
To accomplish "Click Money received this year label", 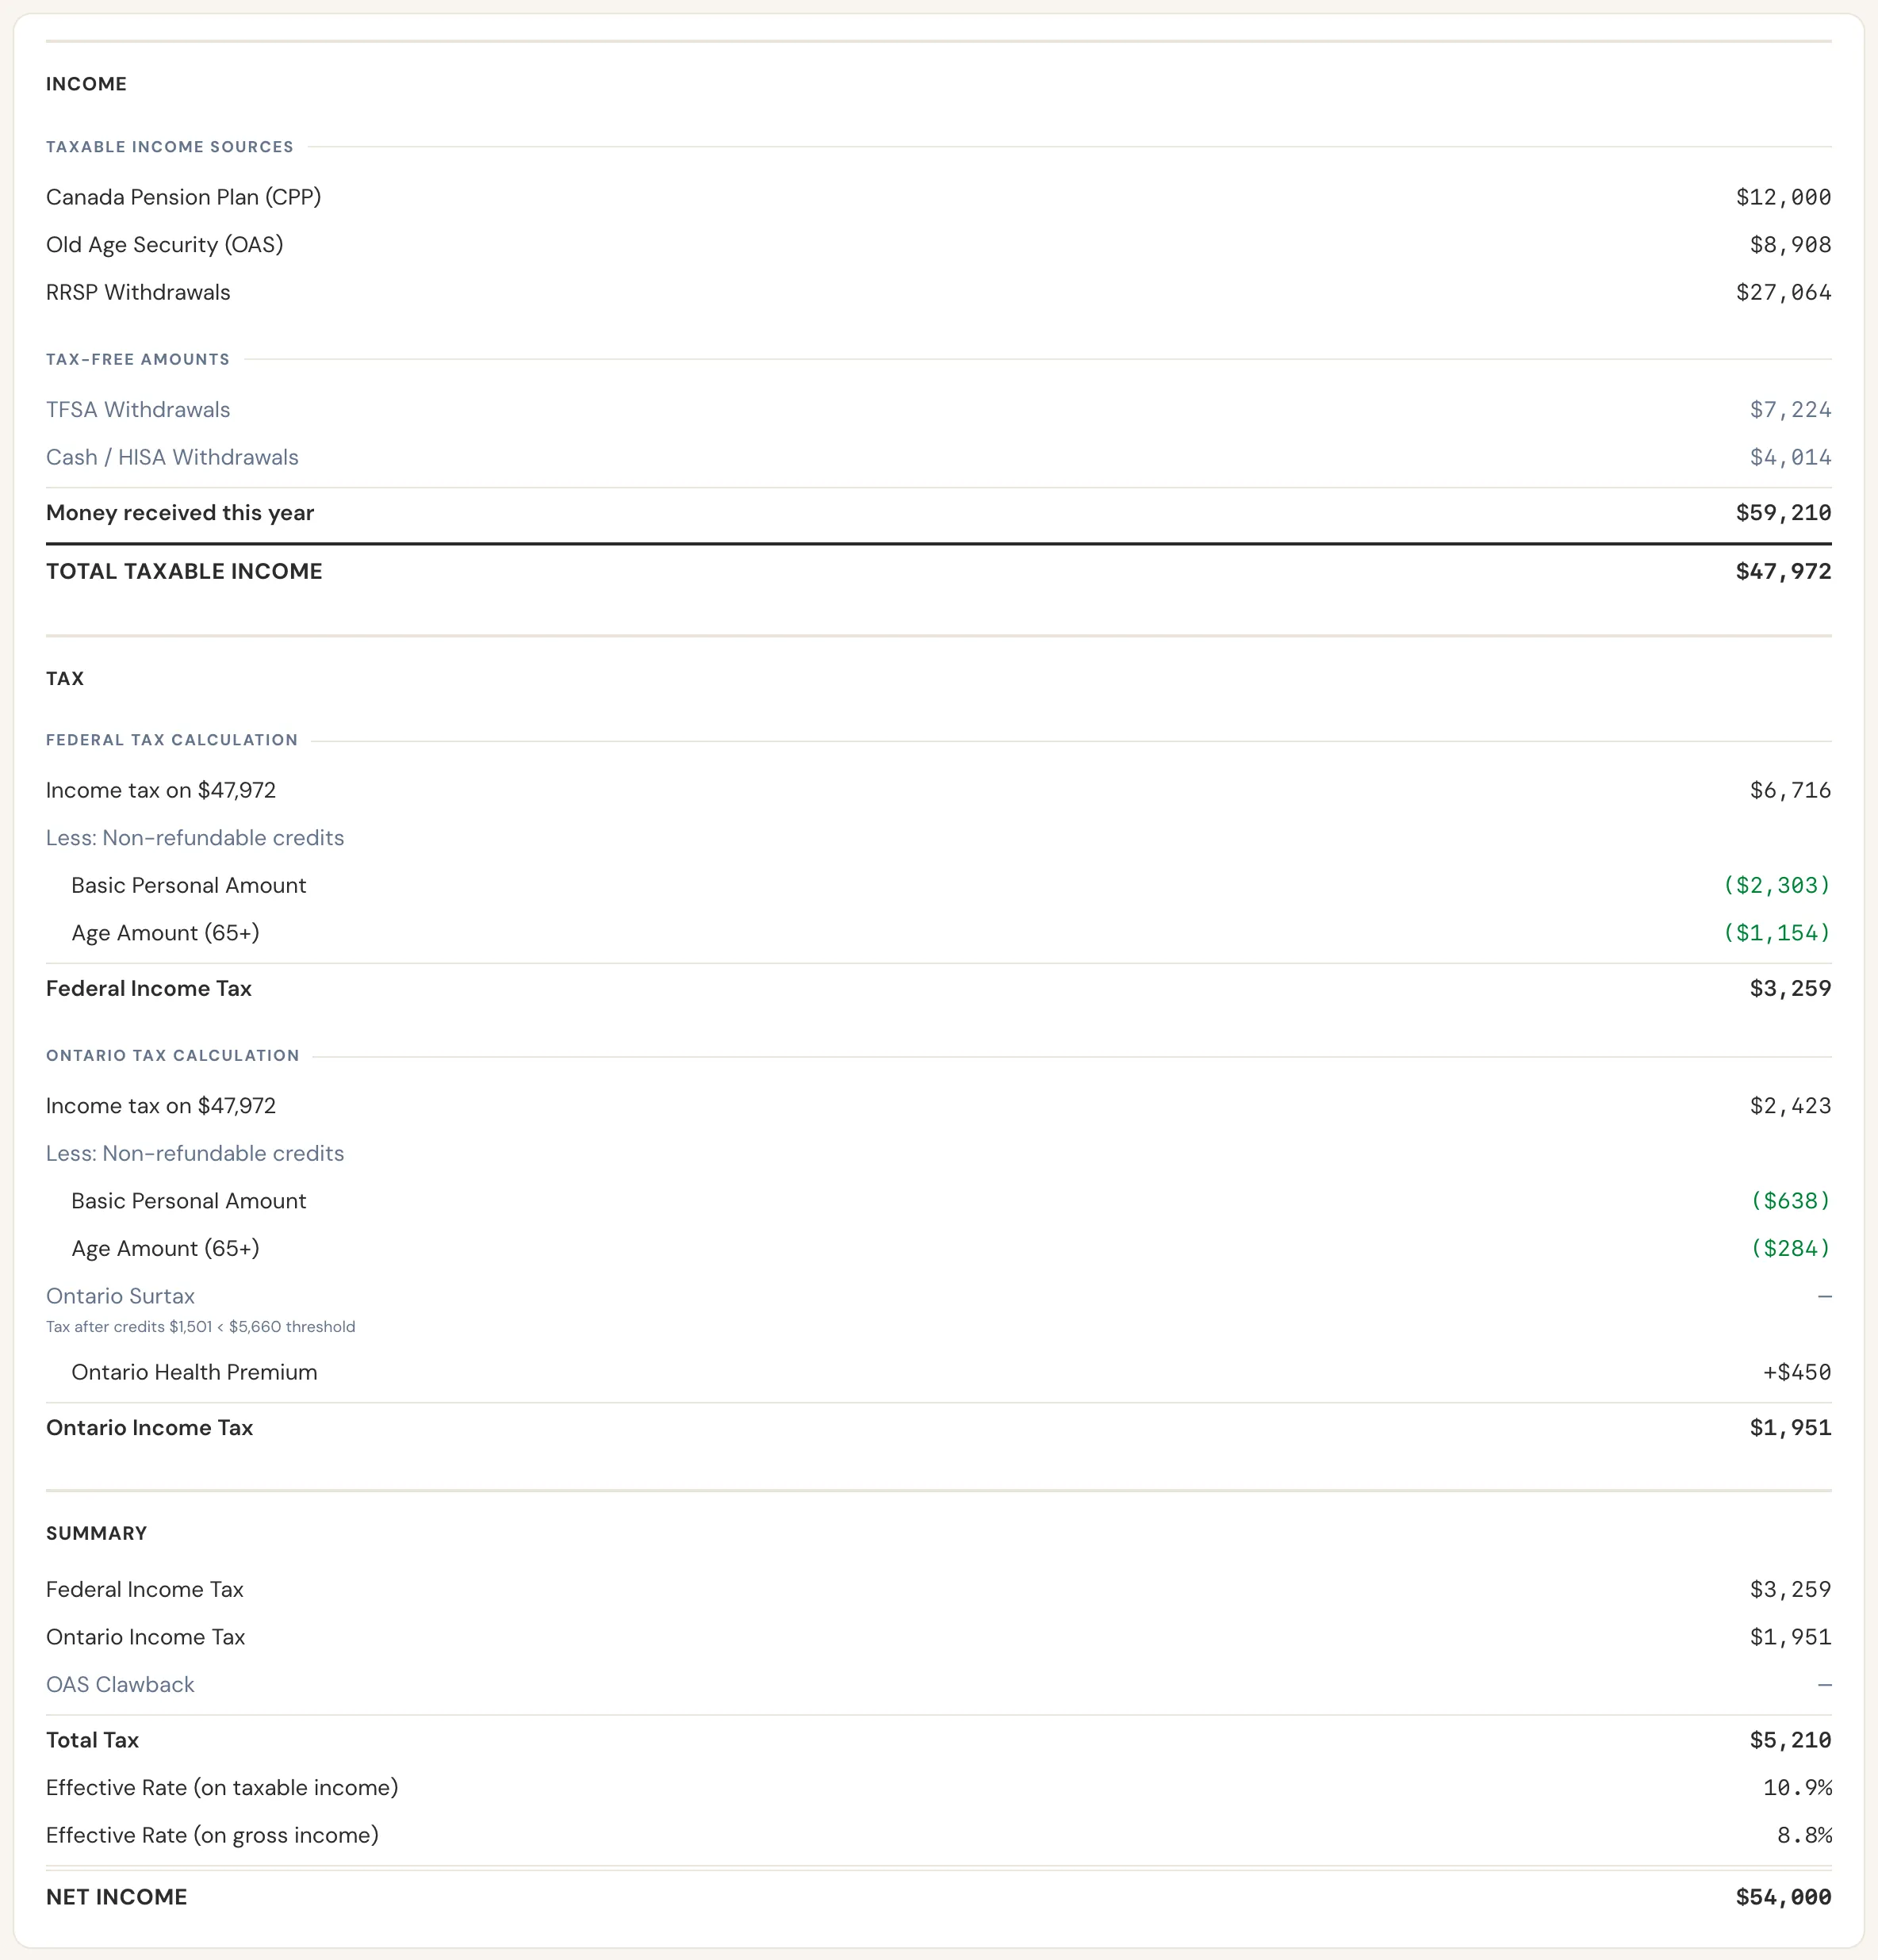I will coord(180,513).
